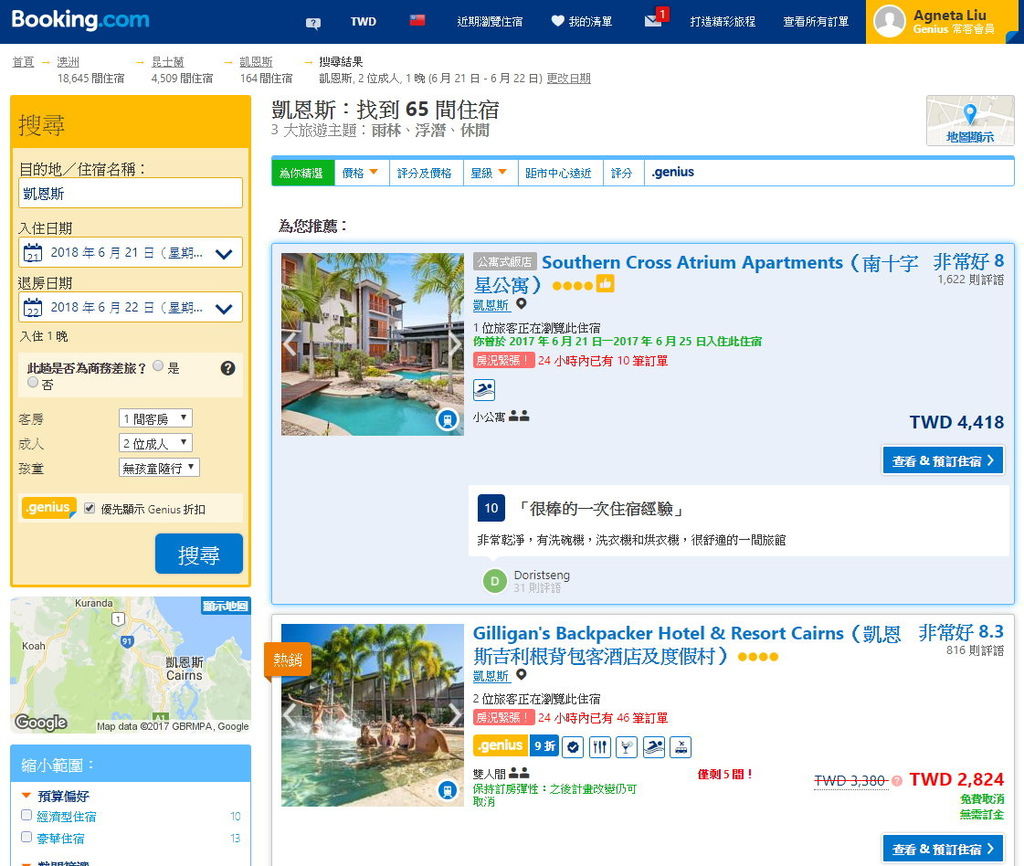Check the 豪華住宿 filter
Screen dimensions: 1024x866
click(27, 837)
